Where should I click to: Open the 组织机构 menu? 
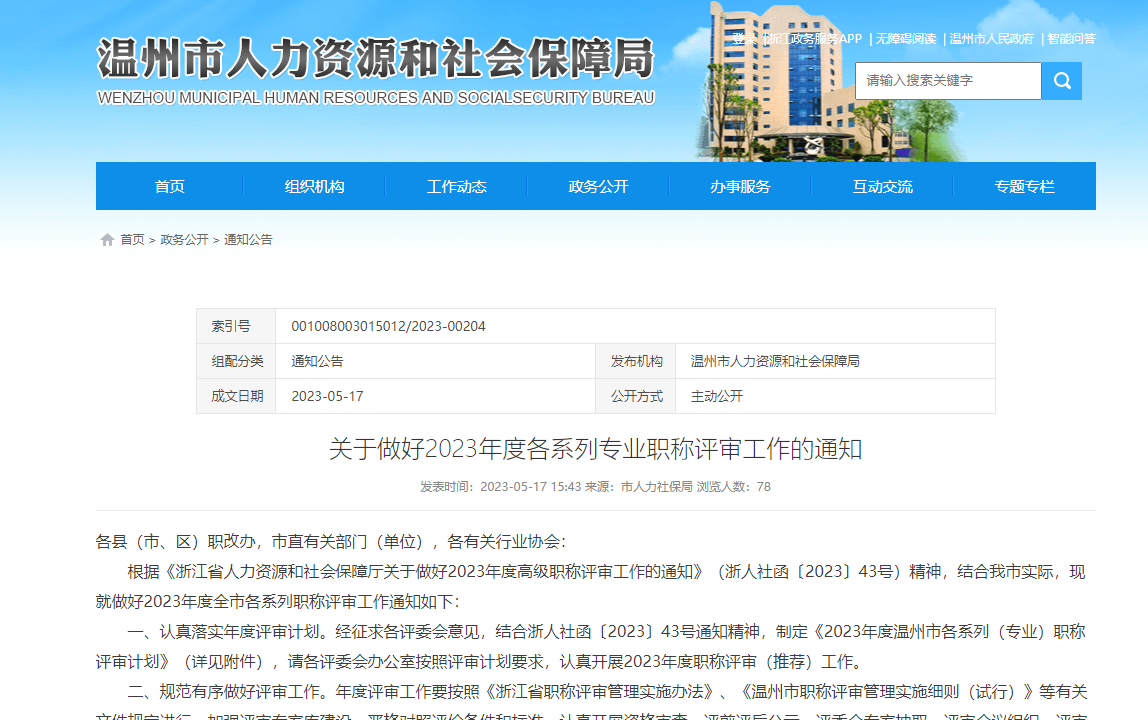[x=314, y=187]
